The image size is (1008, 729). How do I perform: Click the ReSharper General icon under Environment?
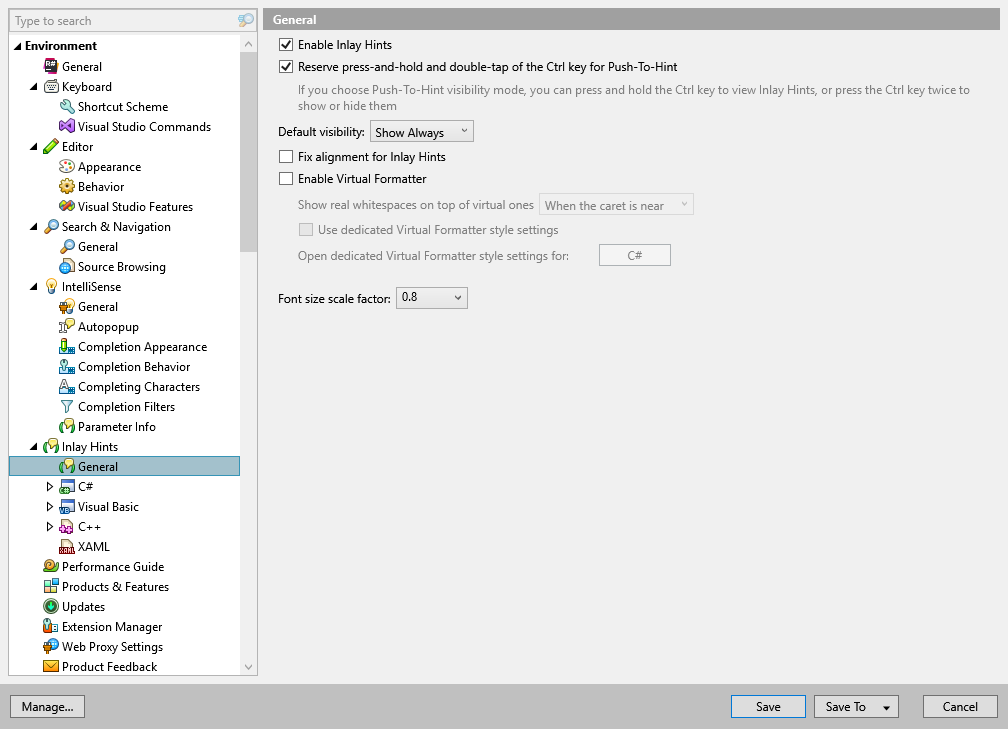51,66
